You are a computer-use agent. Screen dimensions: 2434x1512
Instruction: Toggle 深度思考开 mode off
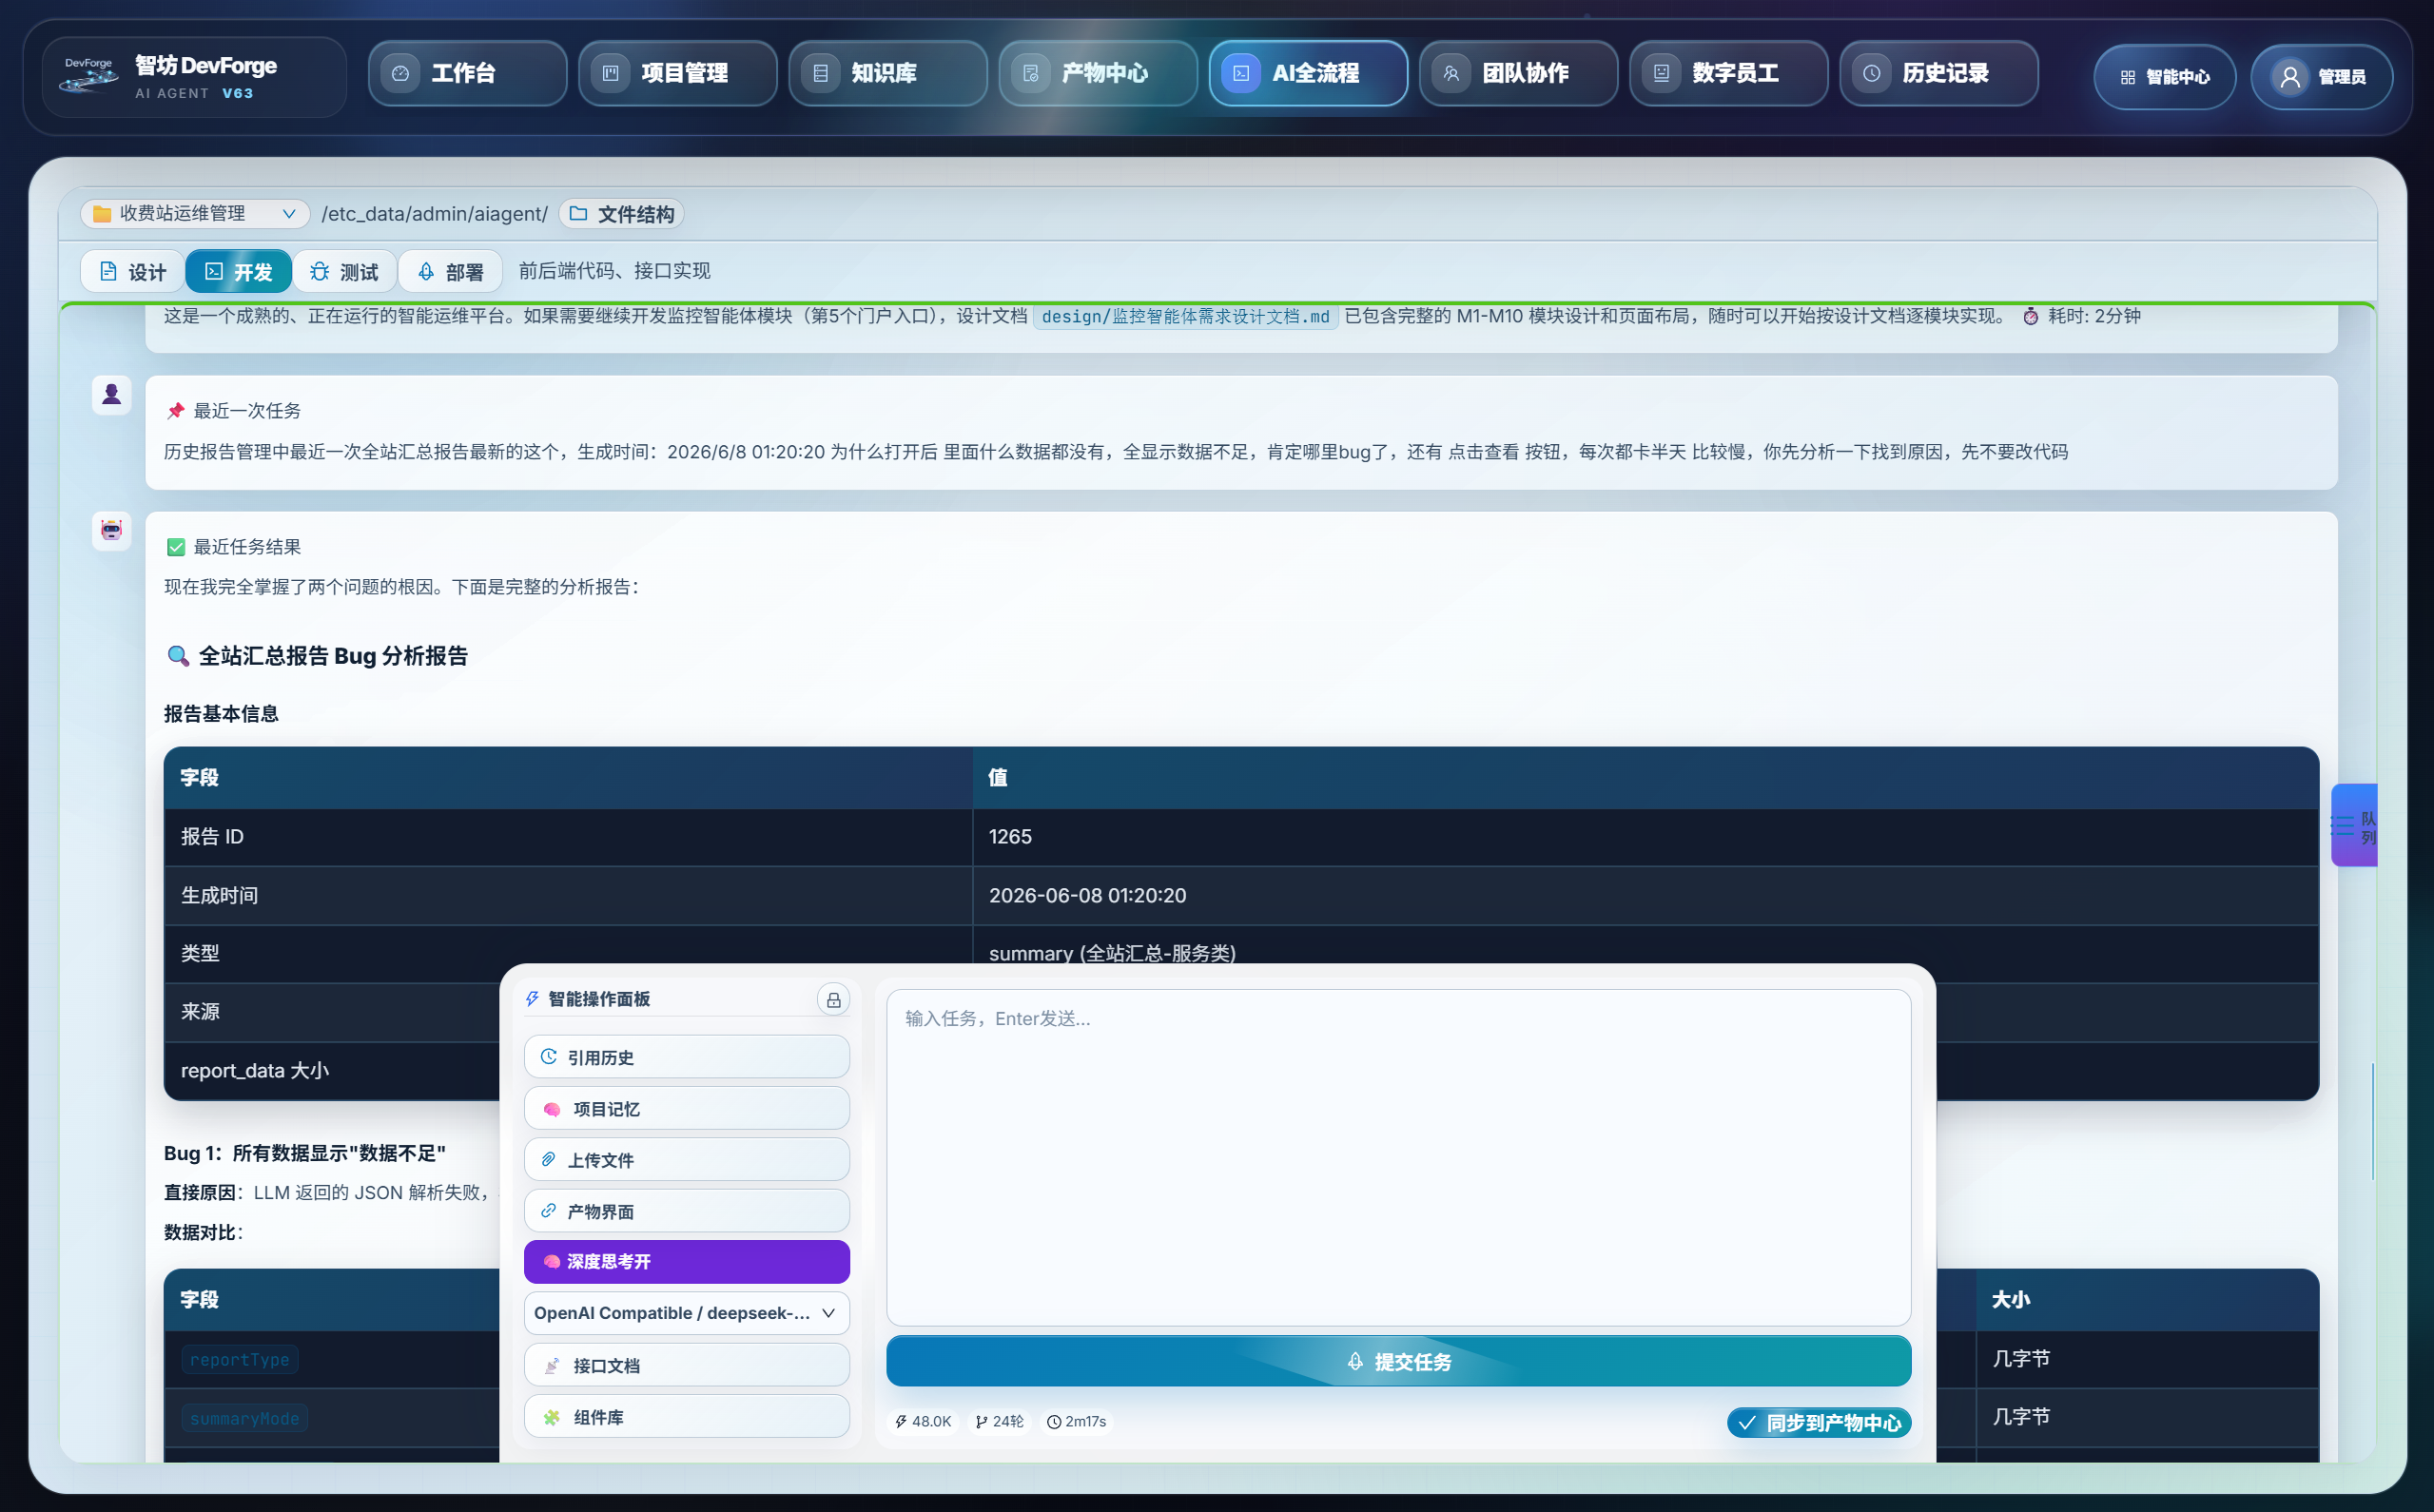[x=687, y=1262]
